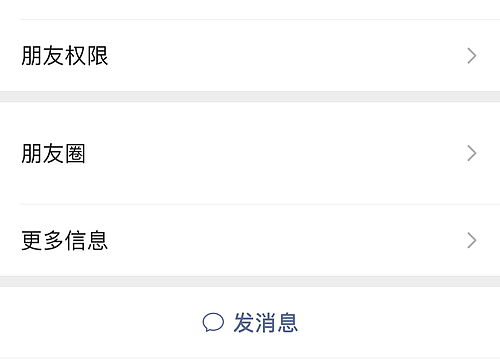The width and height of the screenshot is (500, 360).
Task: Expand 朋友圈 via its right chevron
Action: 472,153
